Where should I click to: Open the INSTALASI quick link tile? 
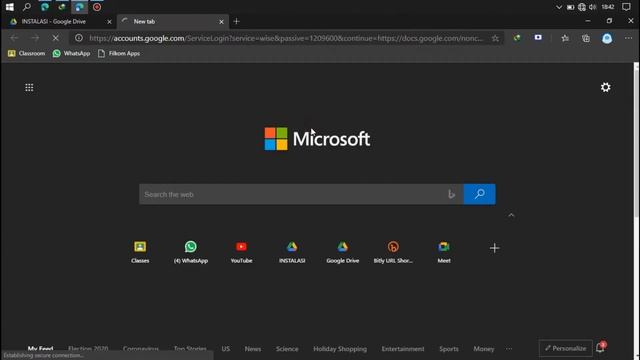[292, 252]
